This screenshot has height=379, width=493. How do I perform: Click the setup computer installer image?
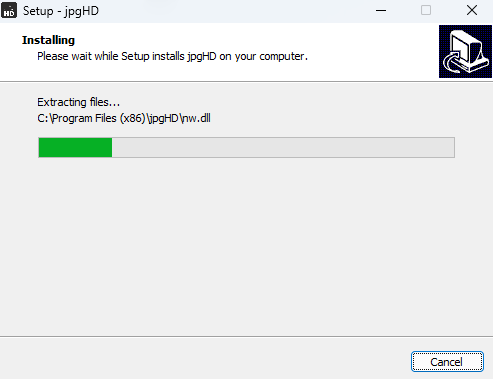pos(465,51)
